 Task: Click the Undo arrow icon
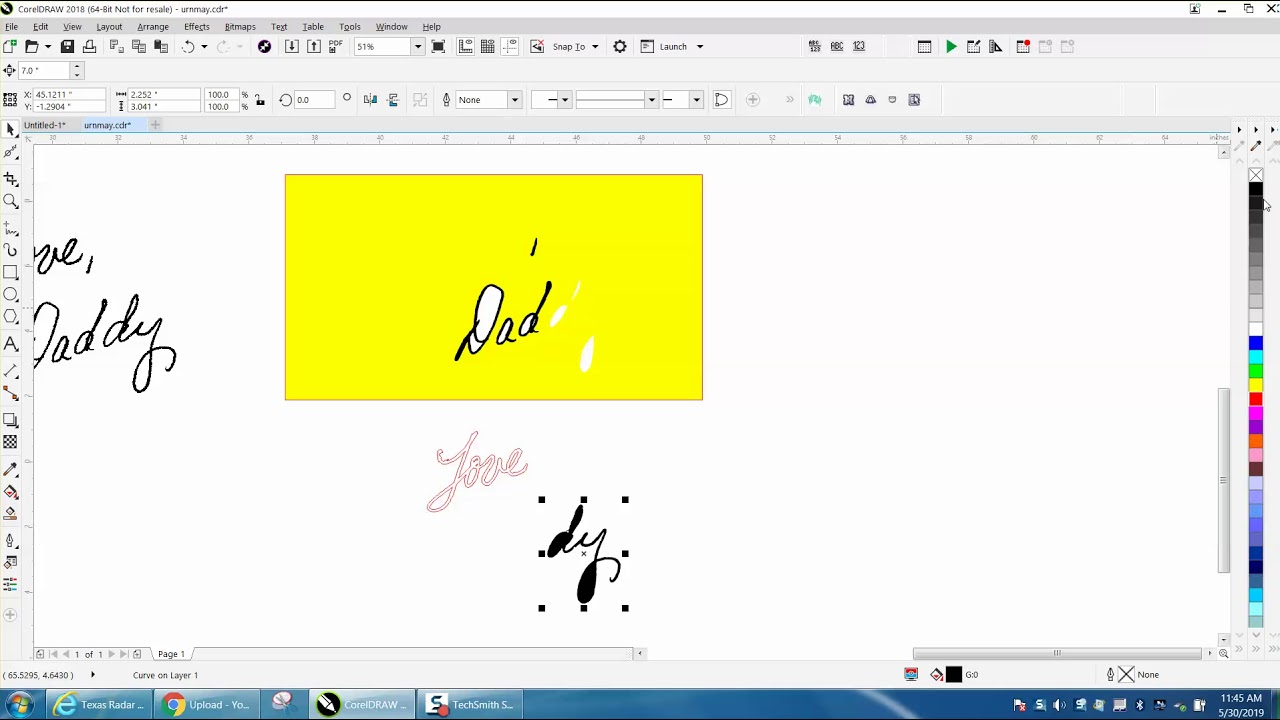[187, 46]
